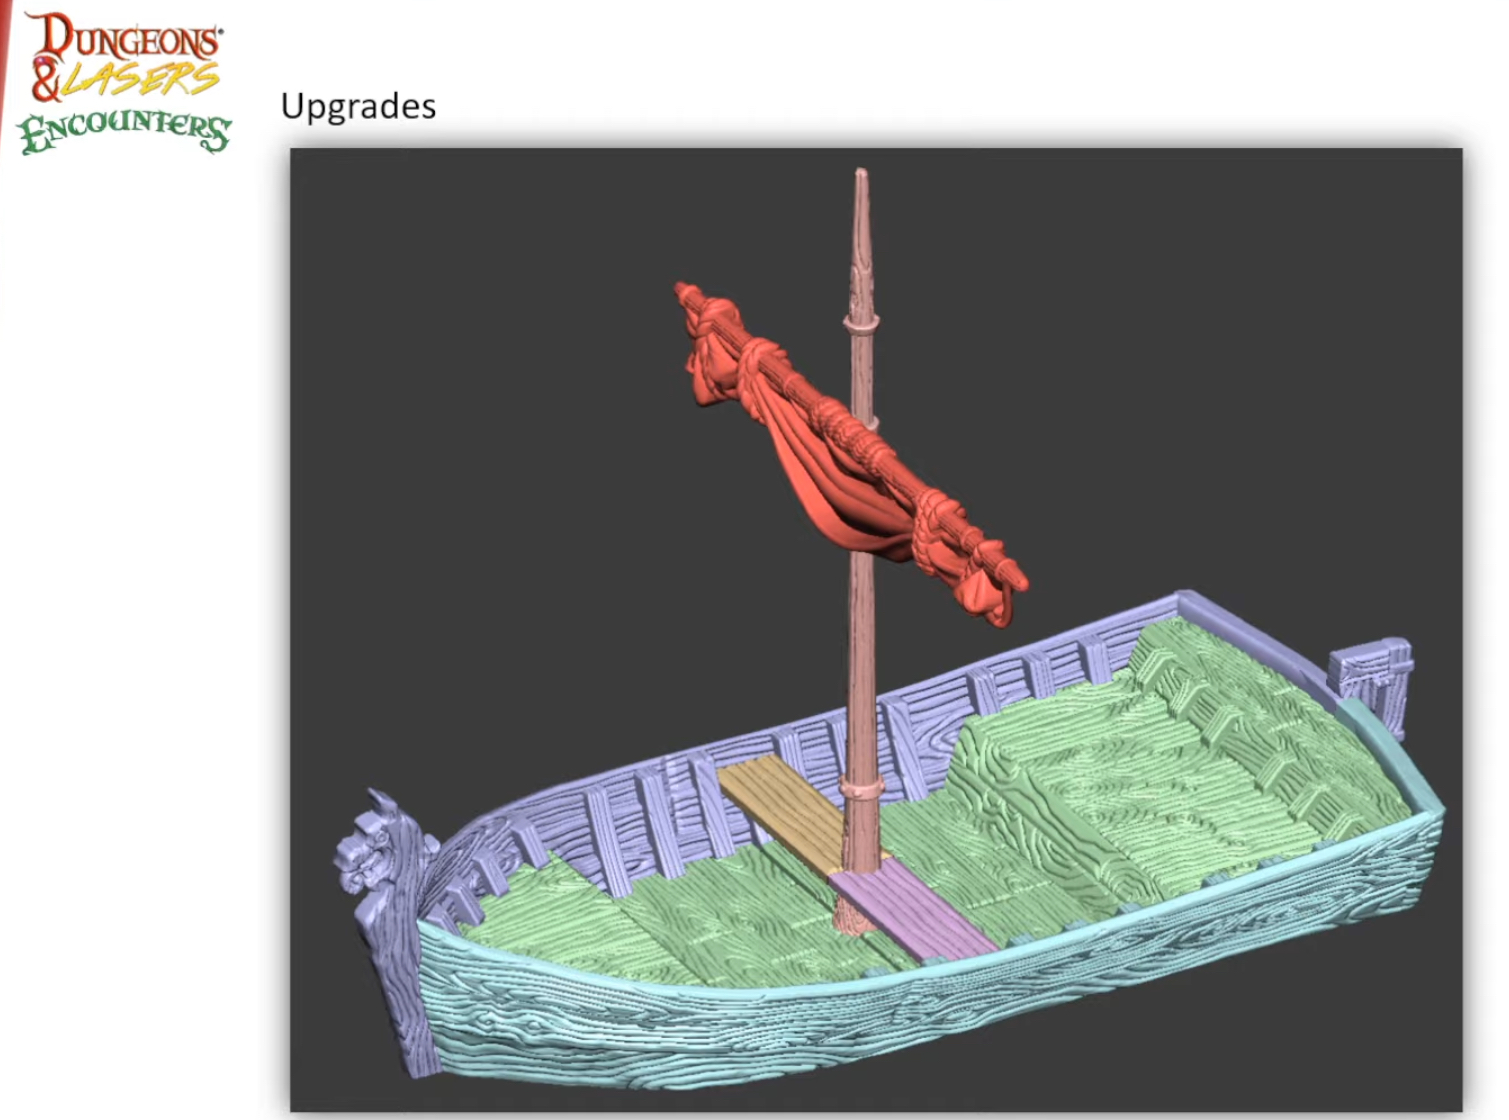Image resolution: width=1509 pixels, height=1120 pixels.
Task: Click the yellow Lasers word in logo
Action: tap(140, 80)
